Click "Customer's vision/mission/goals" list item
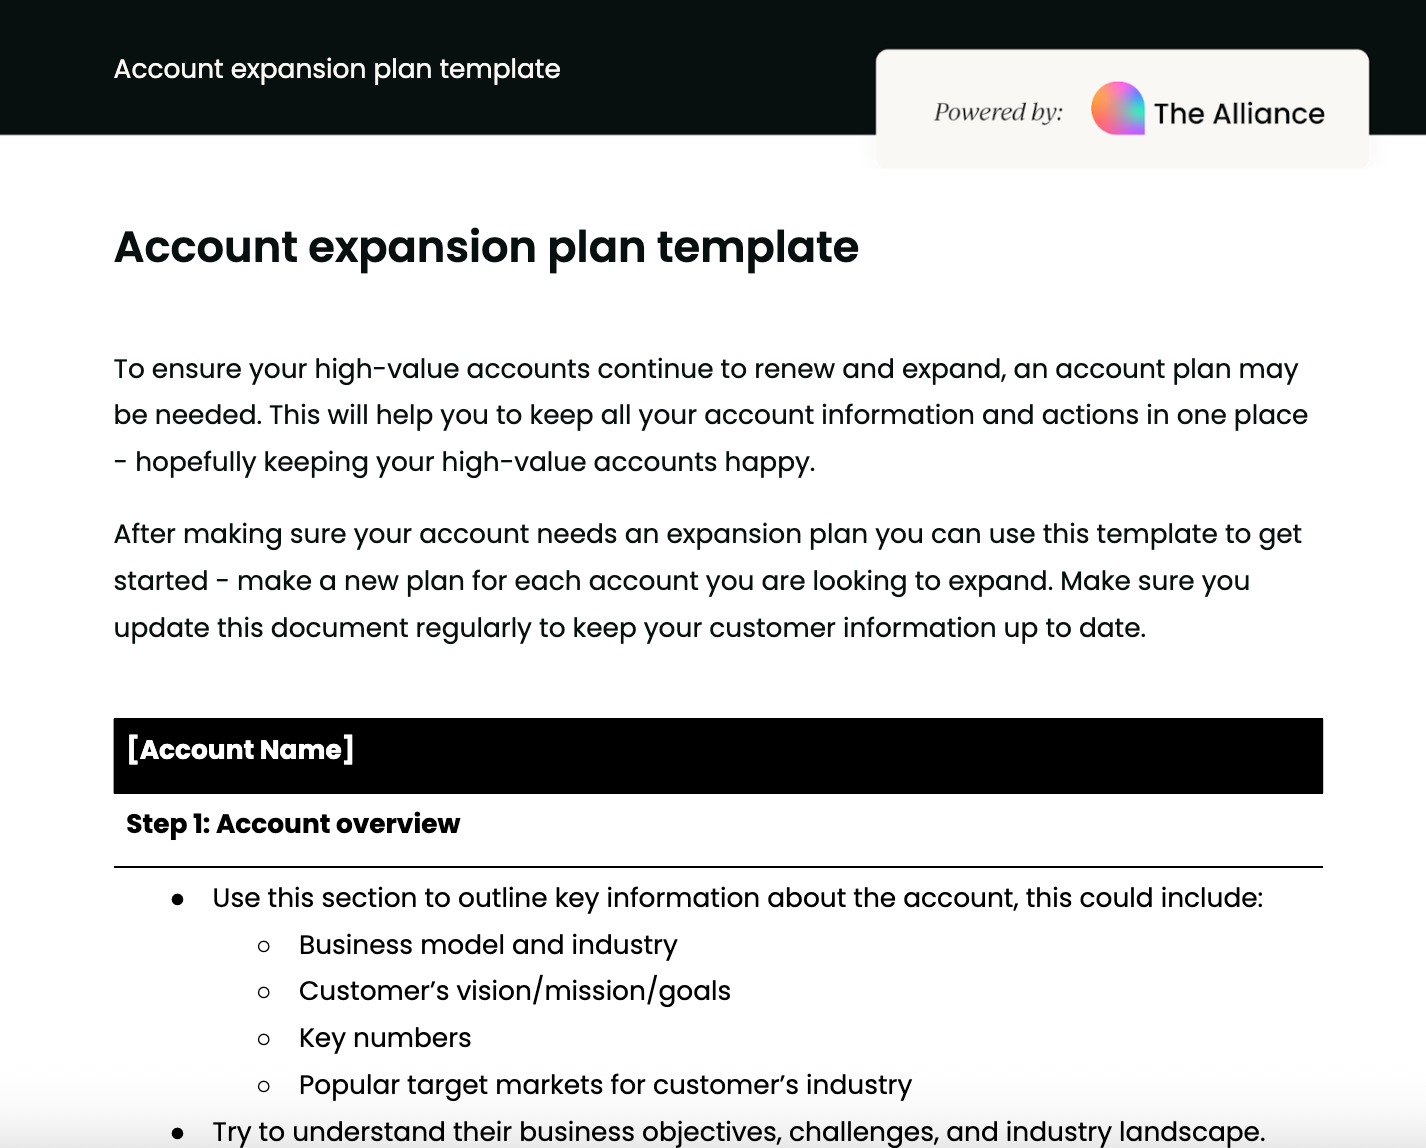Screen dimensions: 1426x1148 (514, 991)
